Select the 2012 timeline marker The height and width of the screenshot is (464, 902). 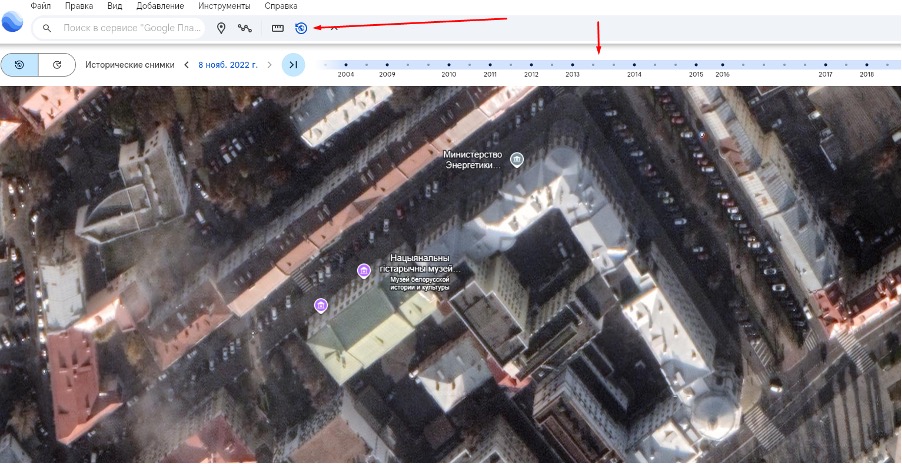point(531,65)
